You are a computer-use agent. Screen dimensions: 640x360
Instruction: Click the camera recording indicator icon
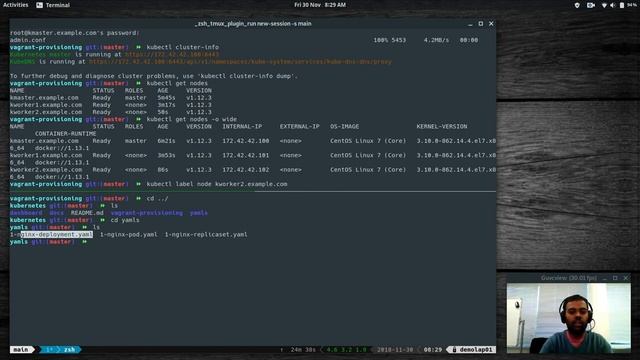click(x=591, y=5)
